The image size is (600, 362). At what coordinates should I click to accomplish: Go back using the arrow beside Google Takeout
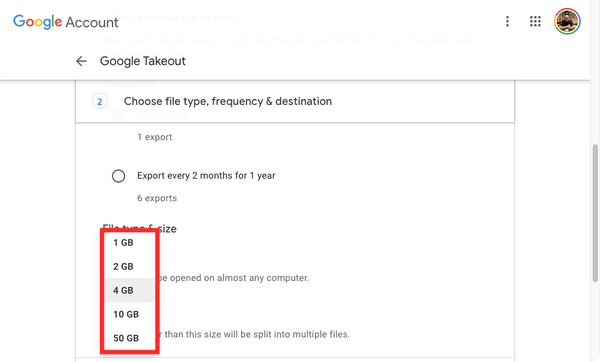(81, 61)
